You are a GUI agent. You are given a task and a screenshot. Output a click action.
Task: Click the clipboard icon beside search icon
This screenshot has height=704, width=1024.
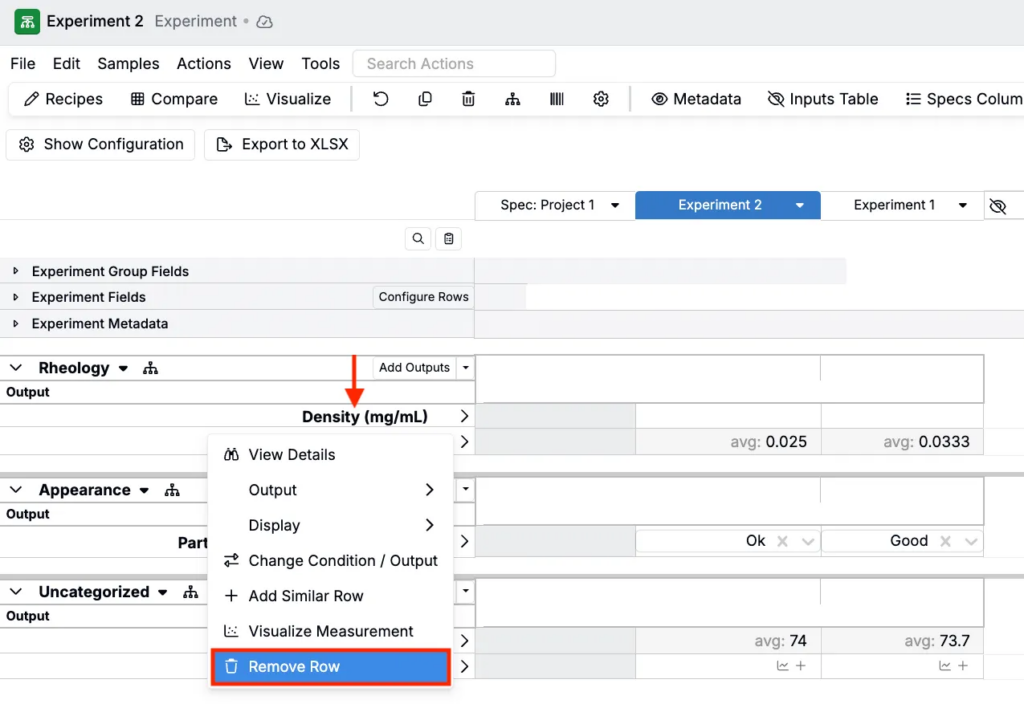tap(448, 238)
